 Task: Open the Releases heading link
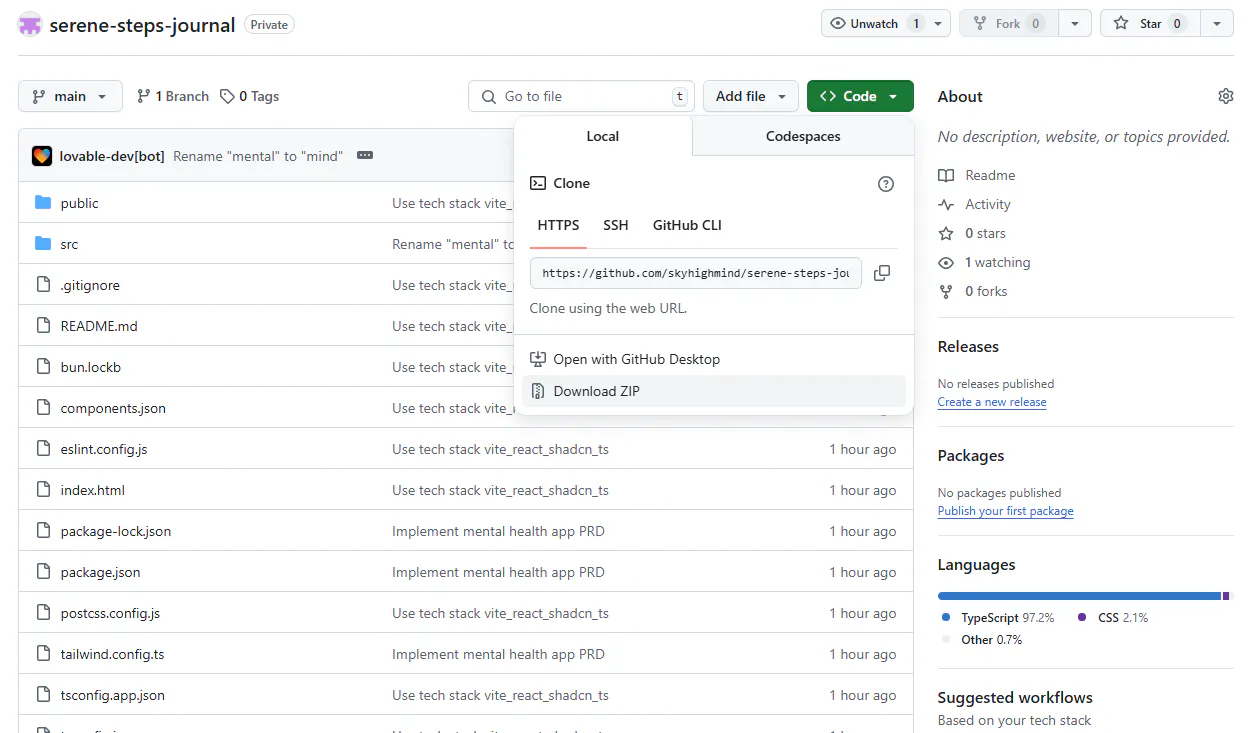coord(968,347)
